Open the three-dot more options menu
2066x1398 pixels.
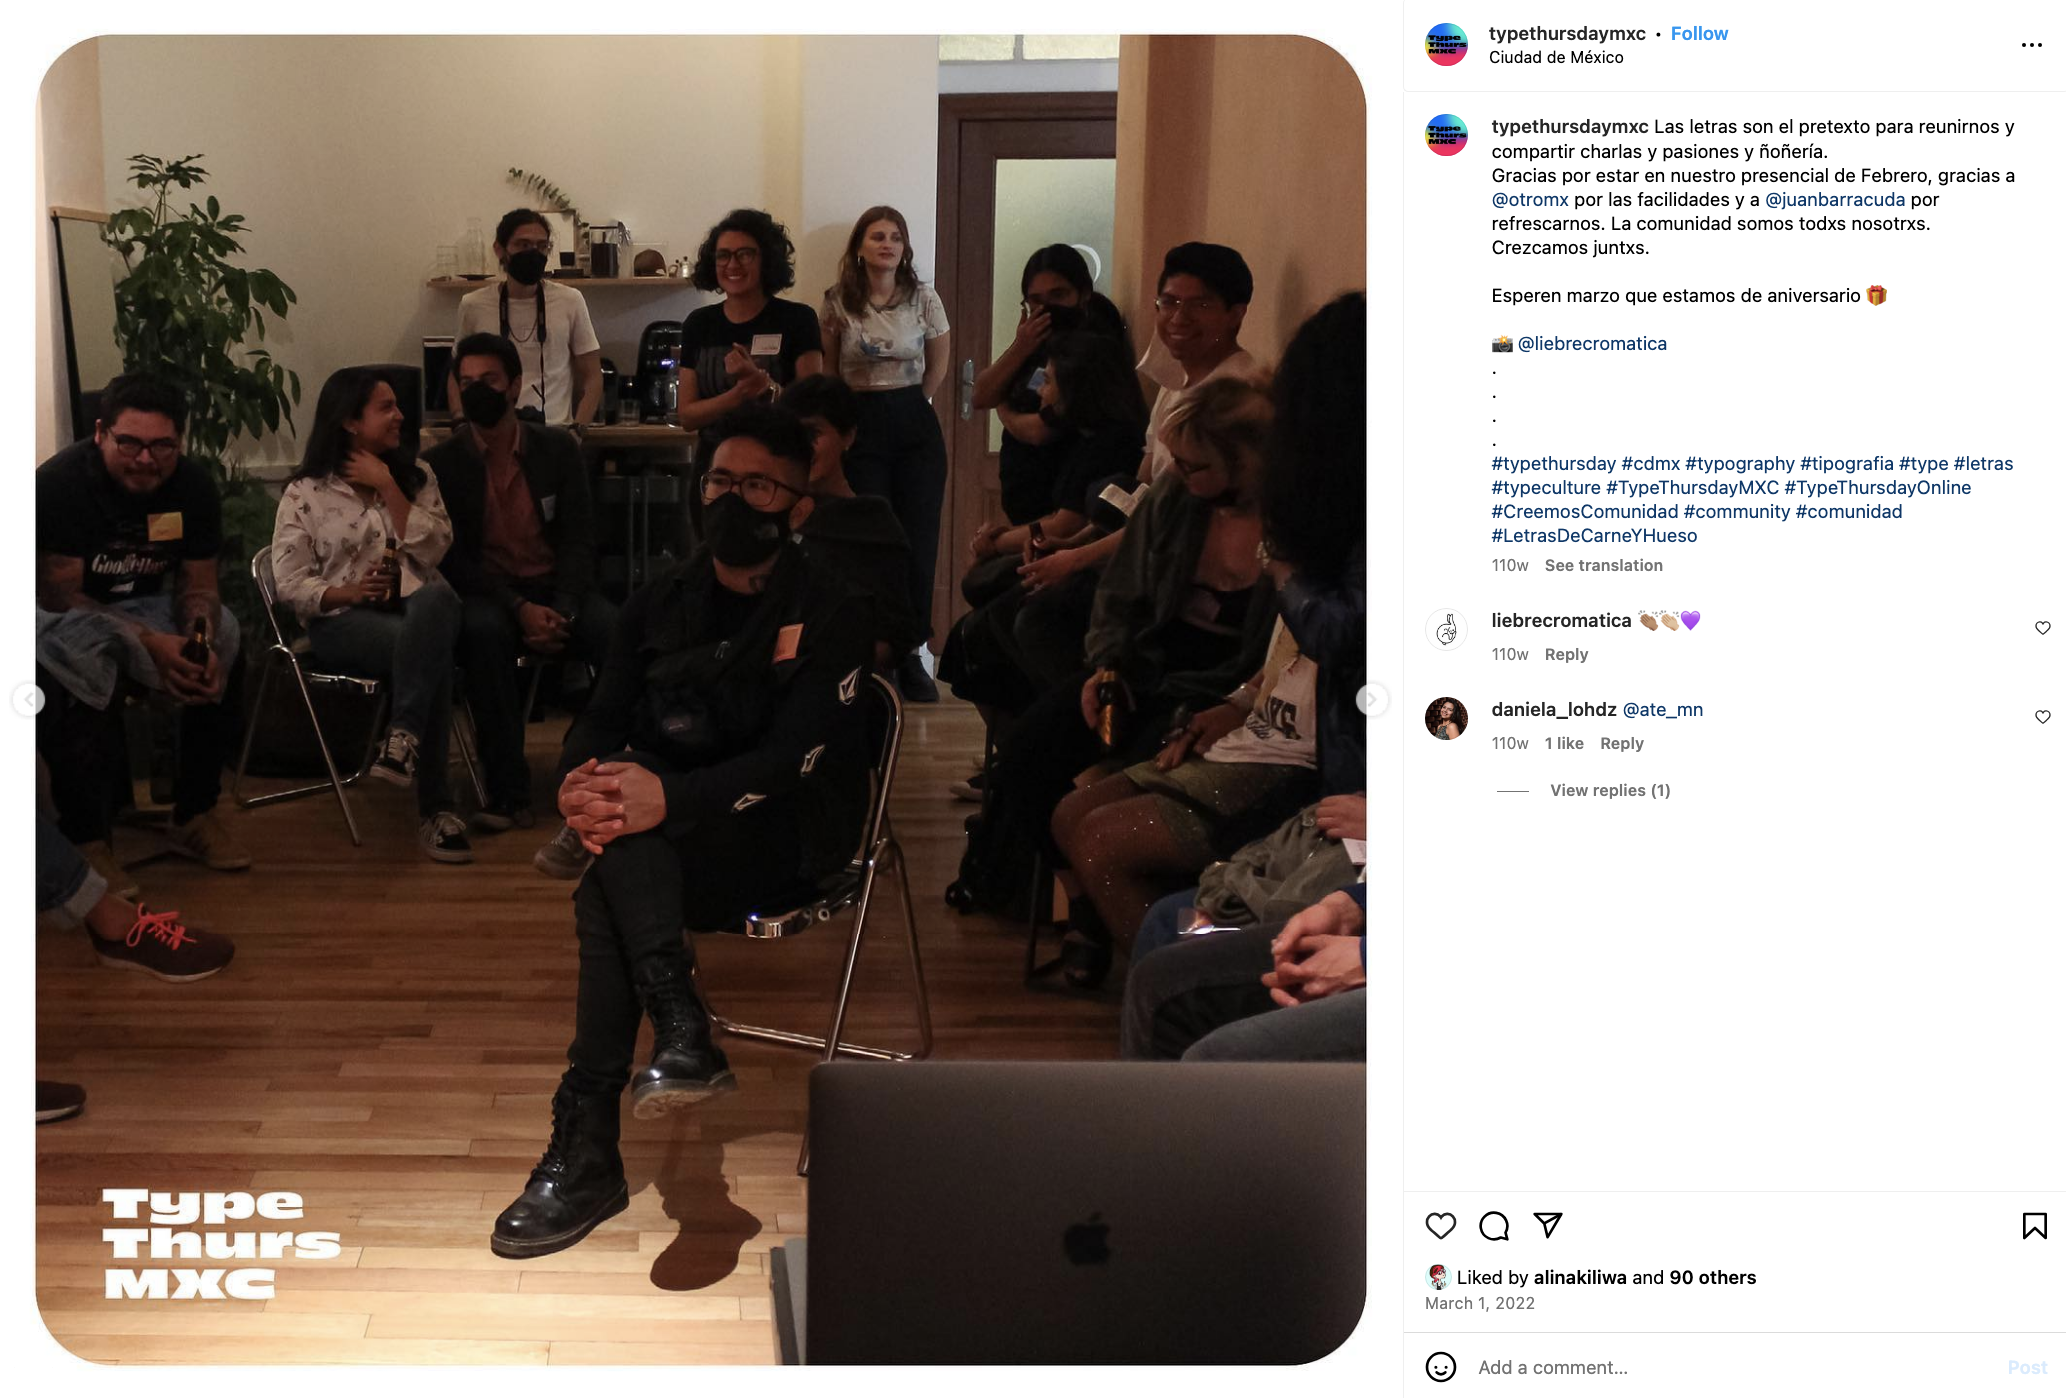2031,45
